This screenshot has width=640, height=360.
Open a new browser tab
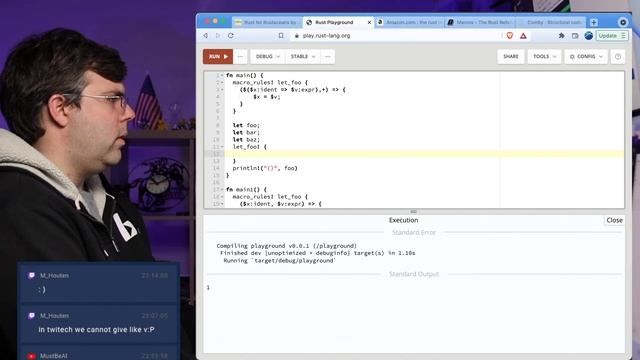click(594, 22)
